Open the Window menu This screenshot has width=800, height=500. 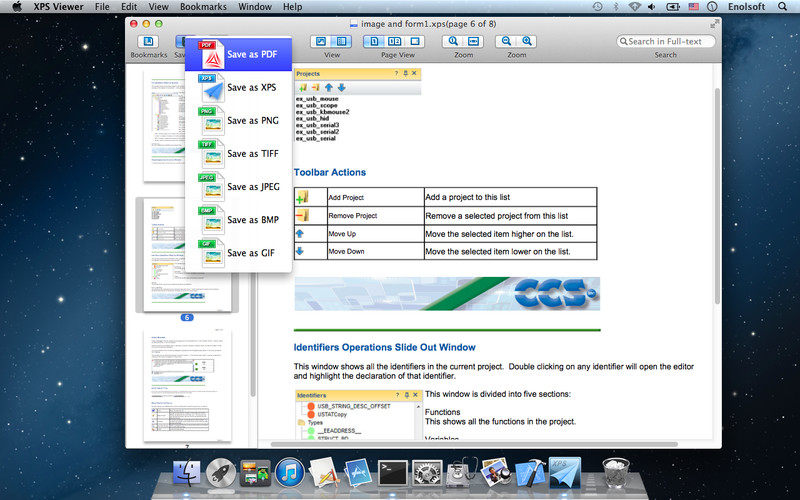pyautogui.click(x=255, y=7)
